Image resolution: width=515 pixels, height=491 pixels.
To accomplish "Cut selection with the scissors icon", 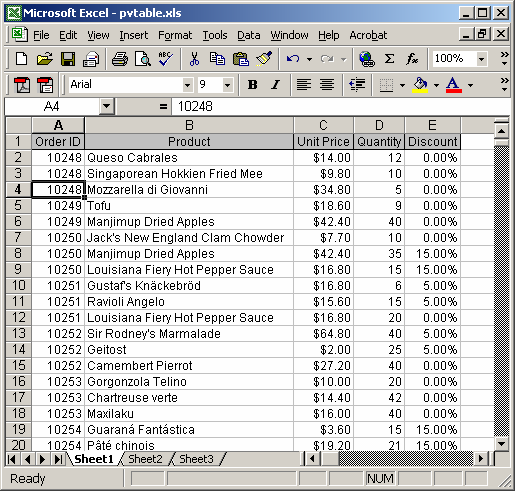I will coord(194,59).
